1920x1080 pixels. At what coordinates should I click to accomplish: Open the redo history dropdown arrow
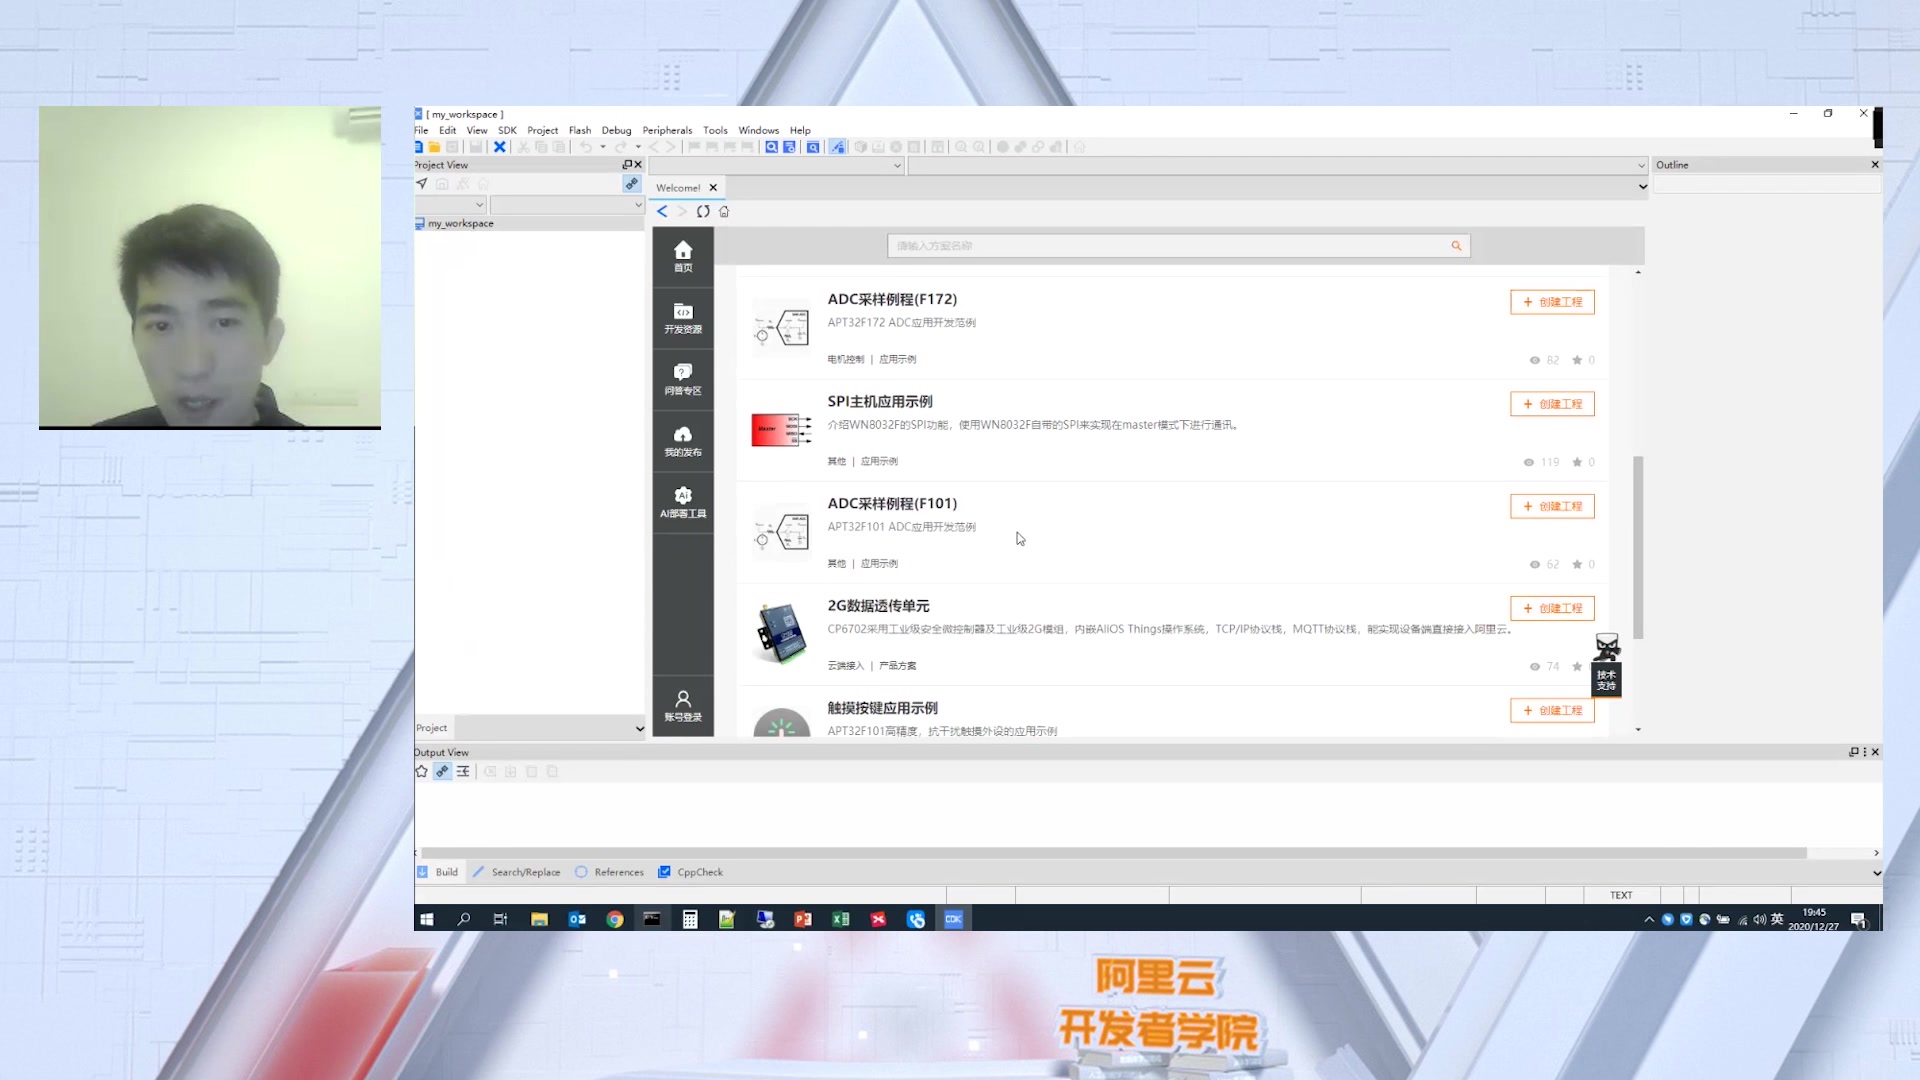638,147
